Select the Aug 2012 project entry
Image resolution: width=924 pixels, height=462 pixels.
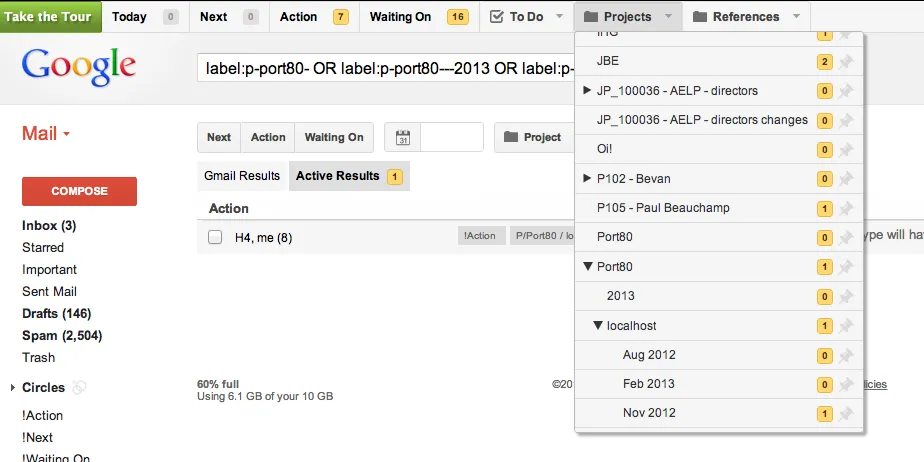tap(649, 355)
